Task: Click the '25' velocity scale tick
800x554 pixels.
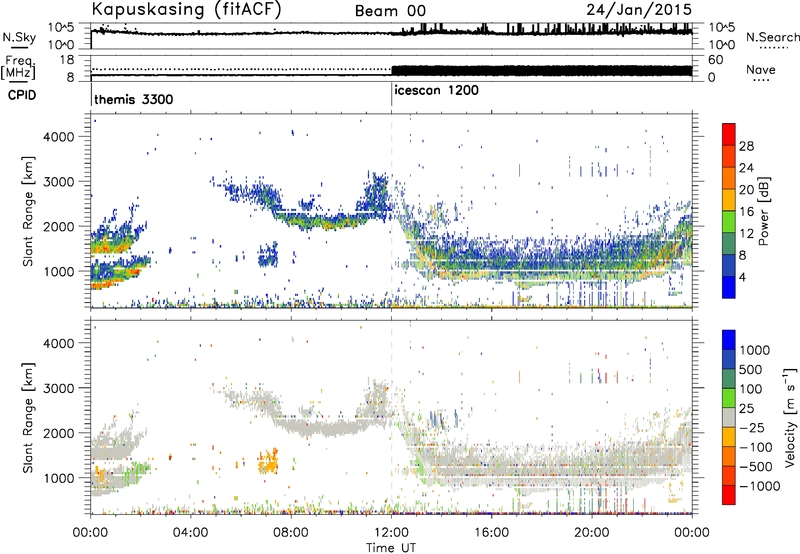Action: coord(746,408)
